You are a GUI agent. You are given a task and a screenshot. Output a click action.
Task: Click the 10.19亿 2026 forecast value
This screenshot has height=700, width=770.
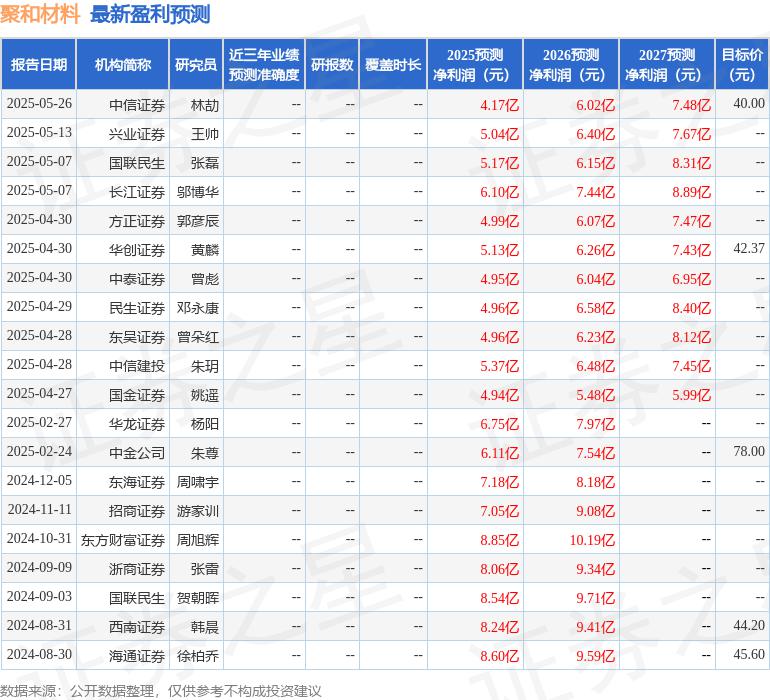(x=592, y=540)
